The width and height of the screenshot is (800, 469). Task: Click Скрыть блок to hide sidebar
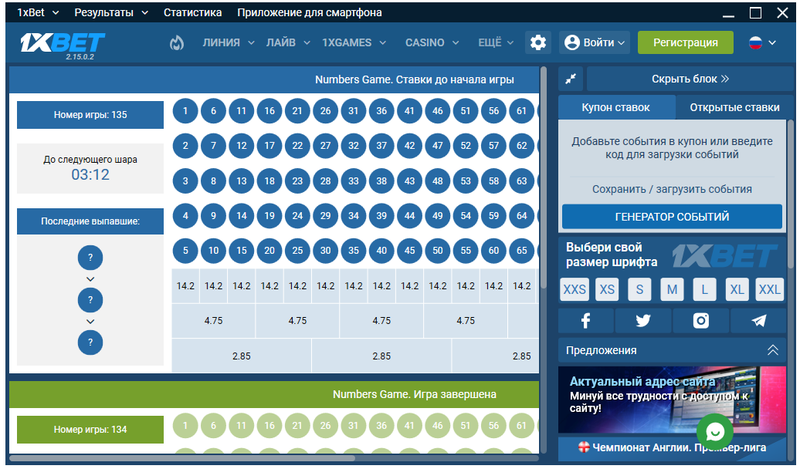[x=690, y=79]
